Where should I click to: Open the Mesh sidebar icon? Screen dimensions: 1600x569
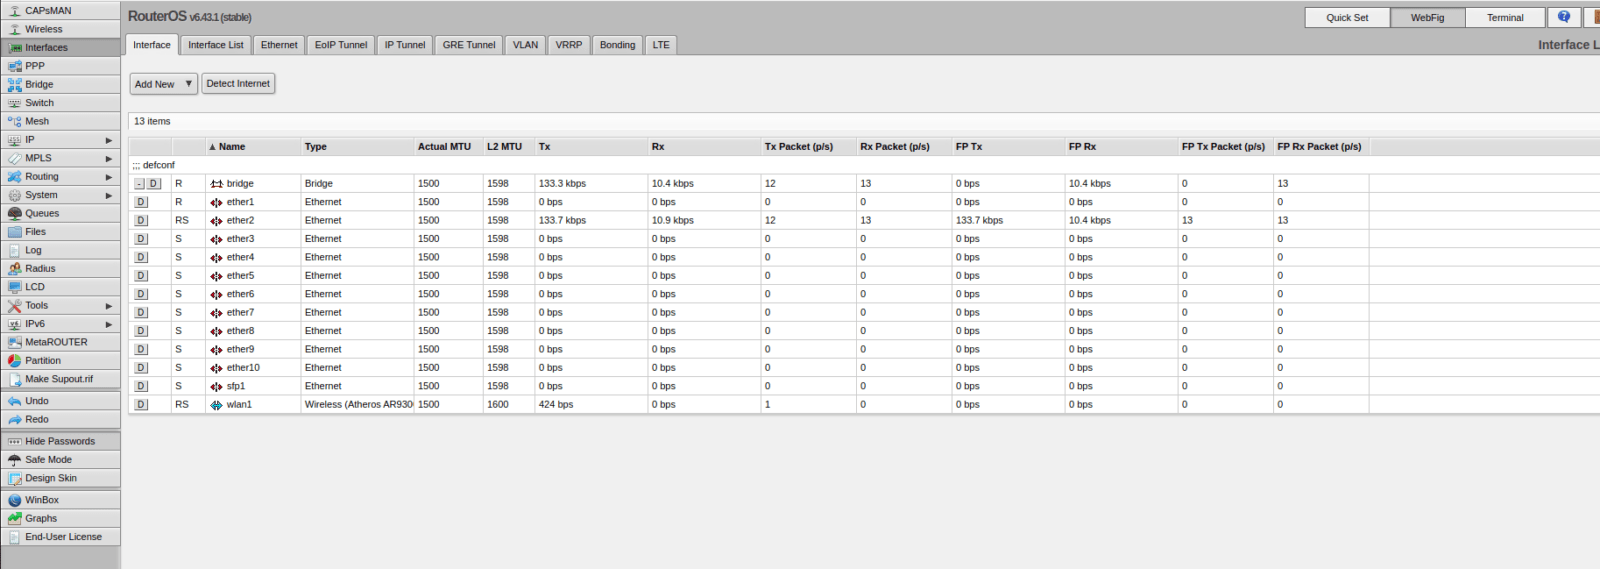point(14,121)
